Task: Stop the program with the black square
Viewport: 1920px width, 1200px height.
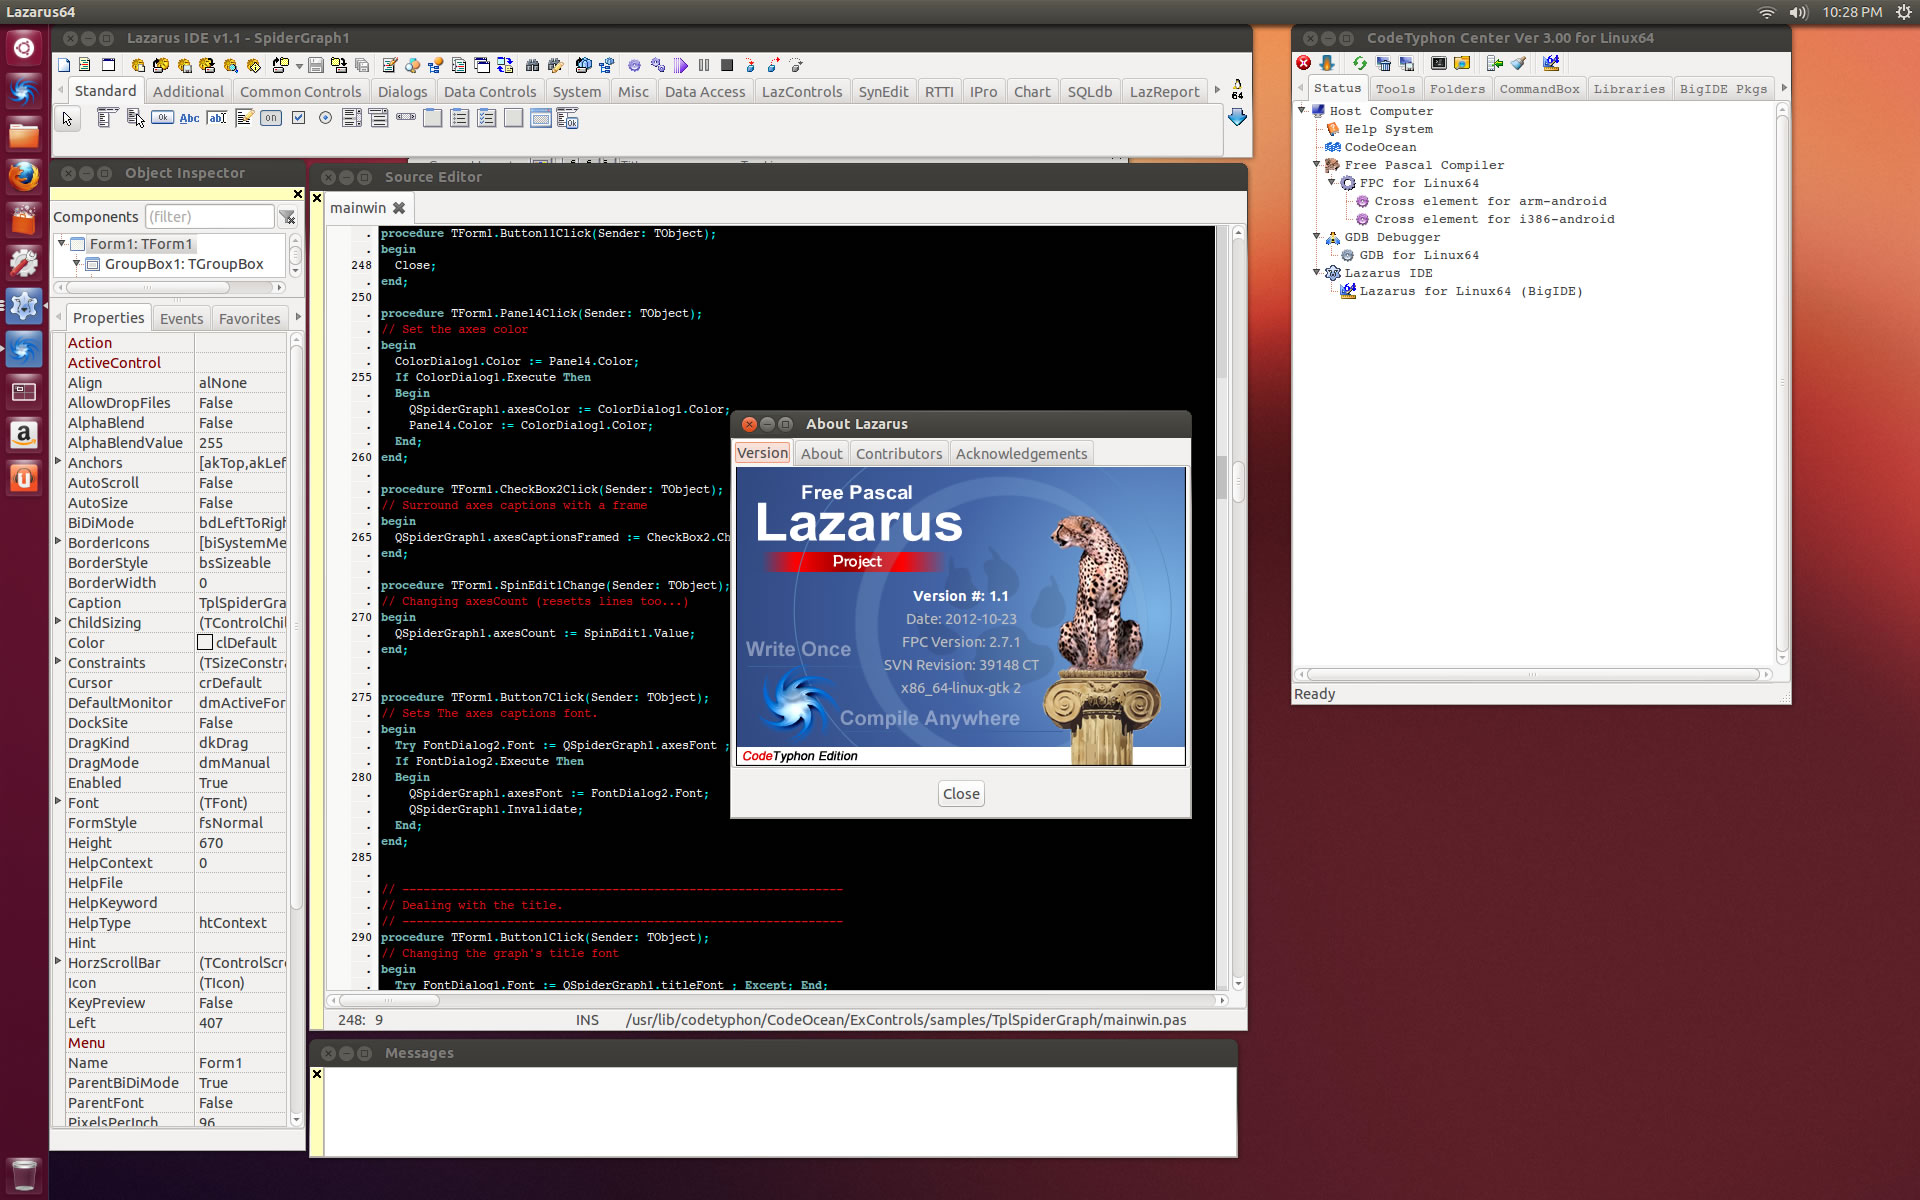Action: pyautogui.click(x=727, y=65)
